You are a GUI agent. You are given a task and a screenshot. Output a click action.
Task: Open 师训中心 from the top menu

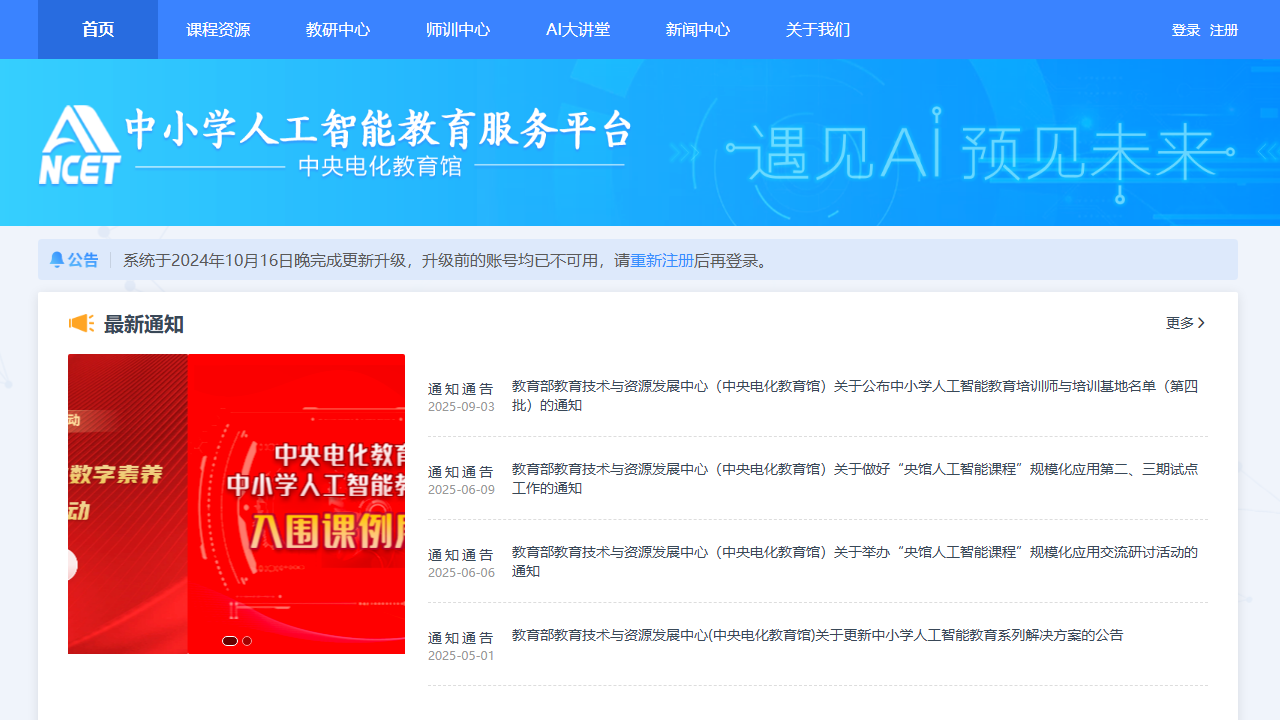(458, 30)
